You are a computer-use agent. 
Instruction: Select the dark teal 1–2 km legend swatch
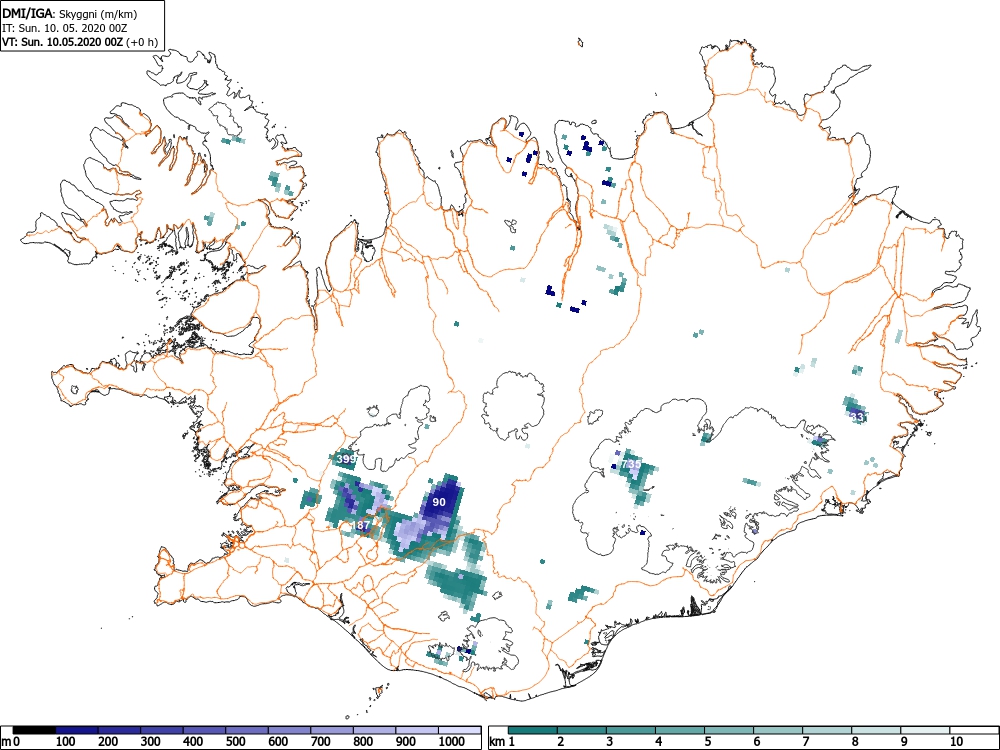[x=533, y=730]
